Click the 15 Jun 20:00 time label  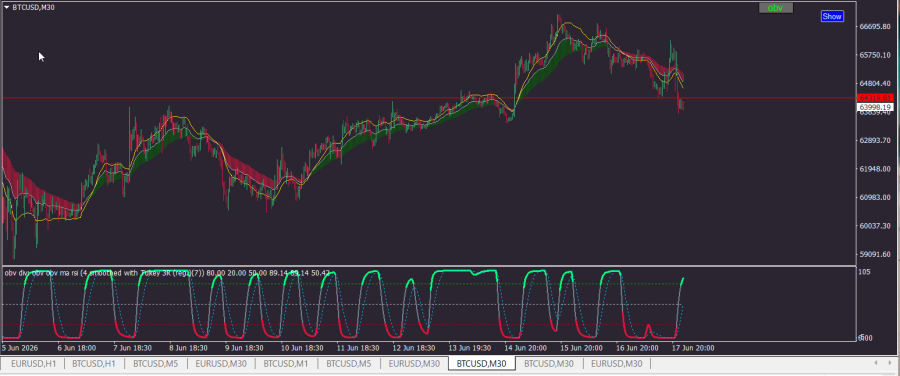click(x=581, y=348)
